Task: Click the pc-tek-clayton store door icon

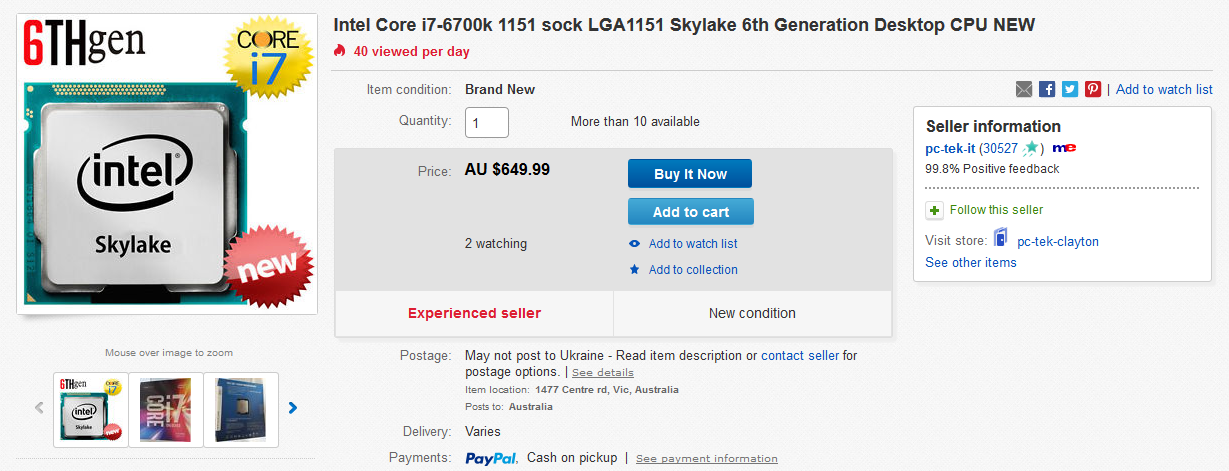Action: (1000, 239)
